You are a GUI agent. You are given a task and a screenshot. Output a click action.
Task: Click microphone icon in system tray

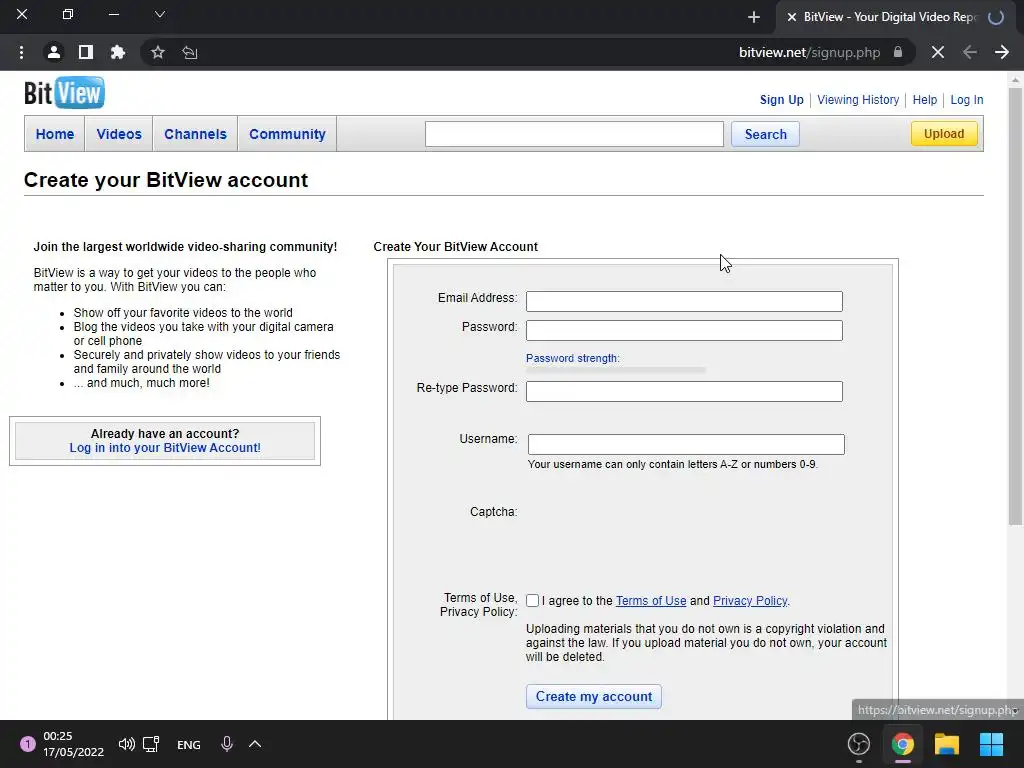coord(227,744)
